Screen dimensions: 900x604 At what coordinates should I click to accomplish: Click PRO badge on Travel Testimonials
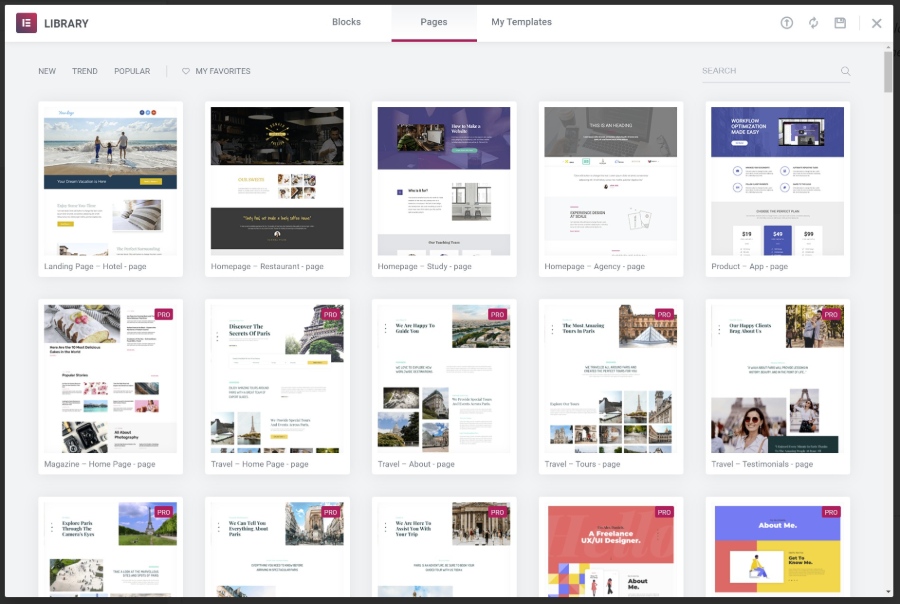tap(831, 315)
